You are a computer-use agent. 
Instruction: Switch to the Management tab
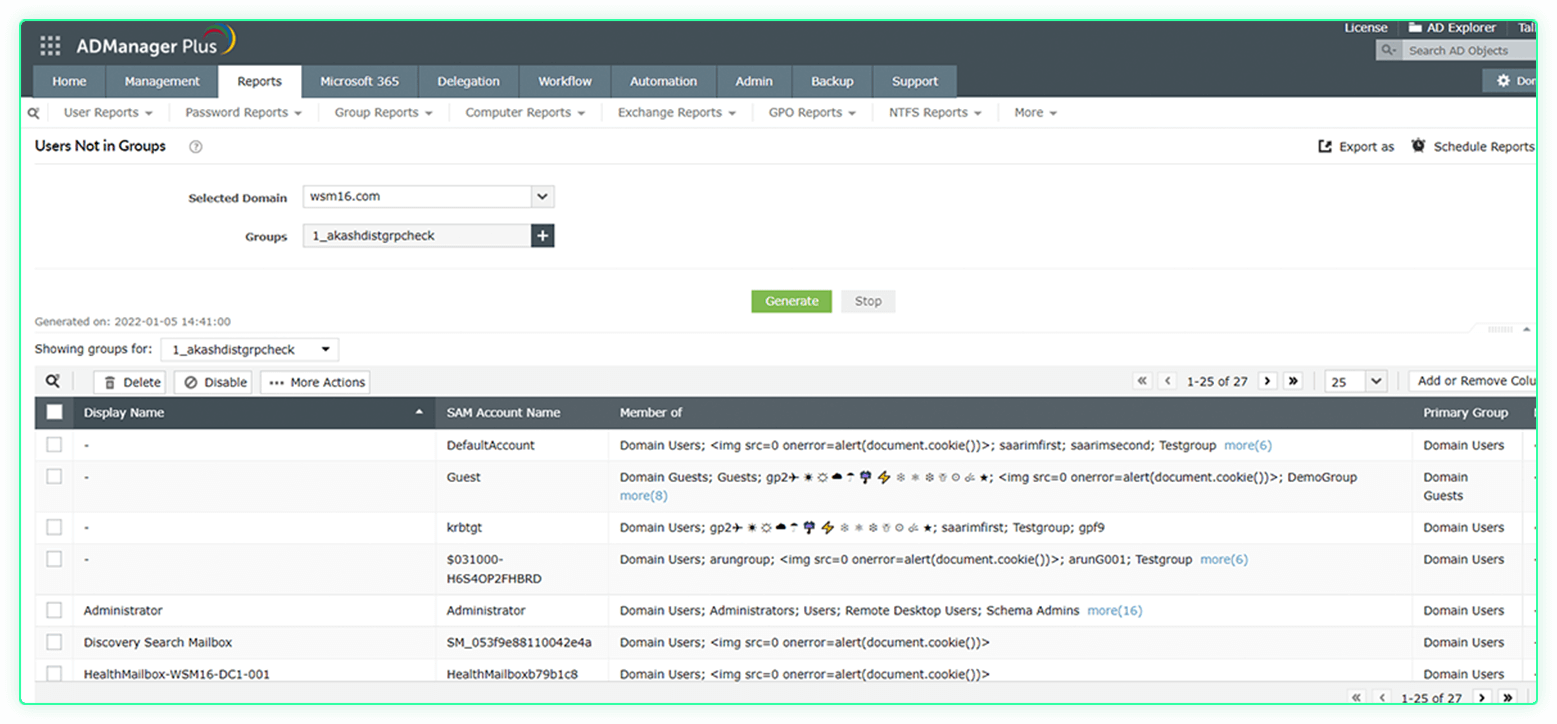coord(162,82)
